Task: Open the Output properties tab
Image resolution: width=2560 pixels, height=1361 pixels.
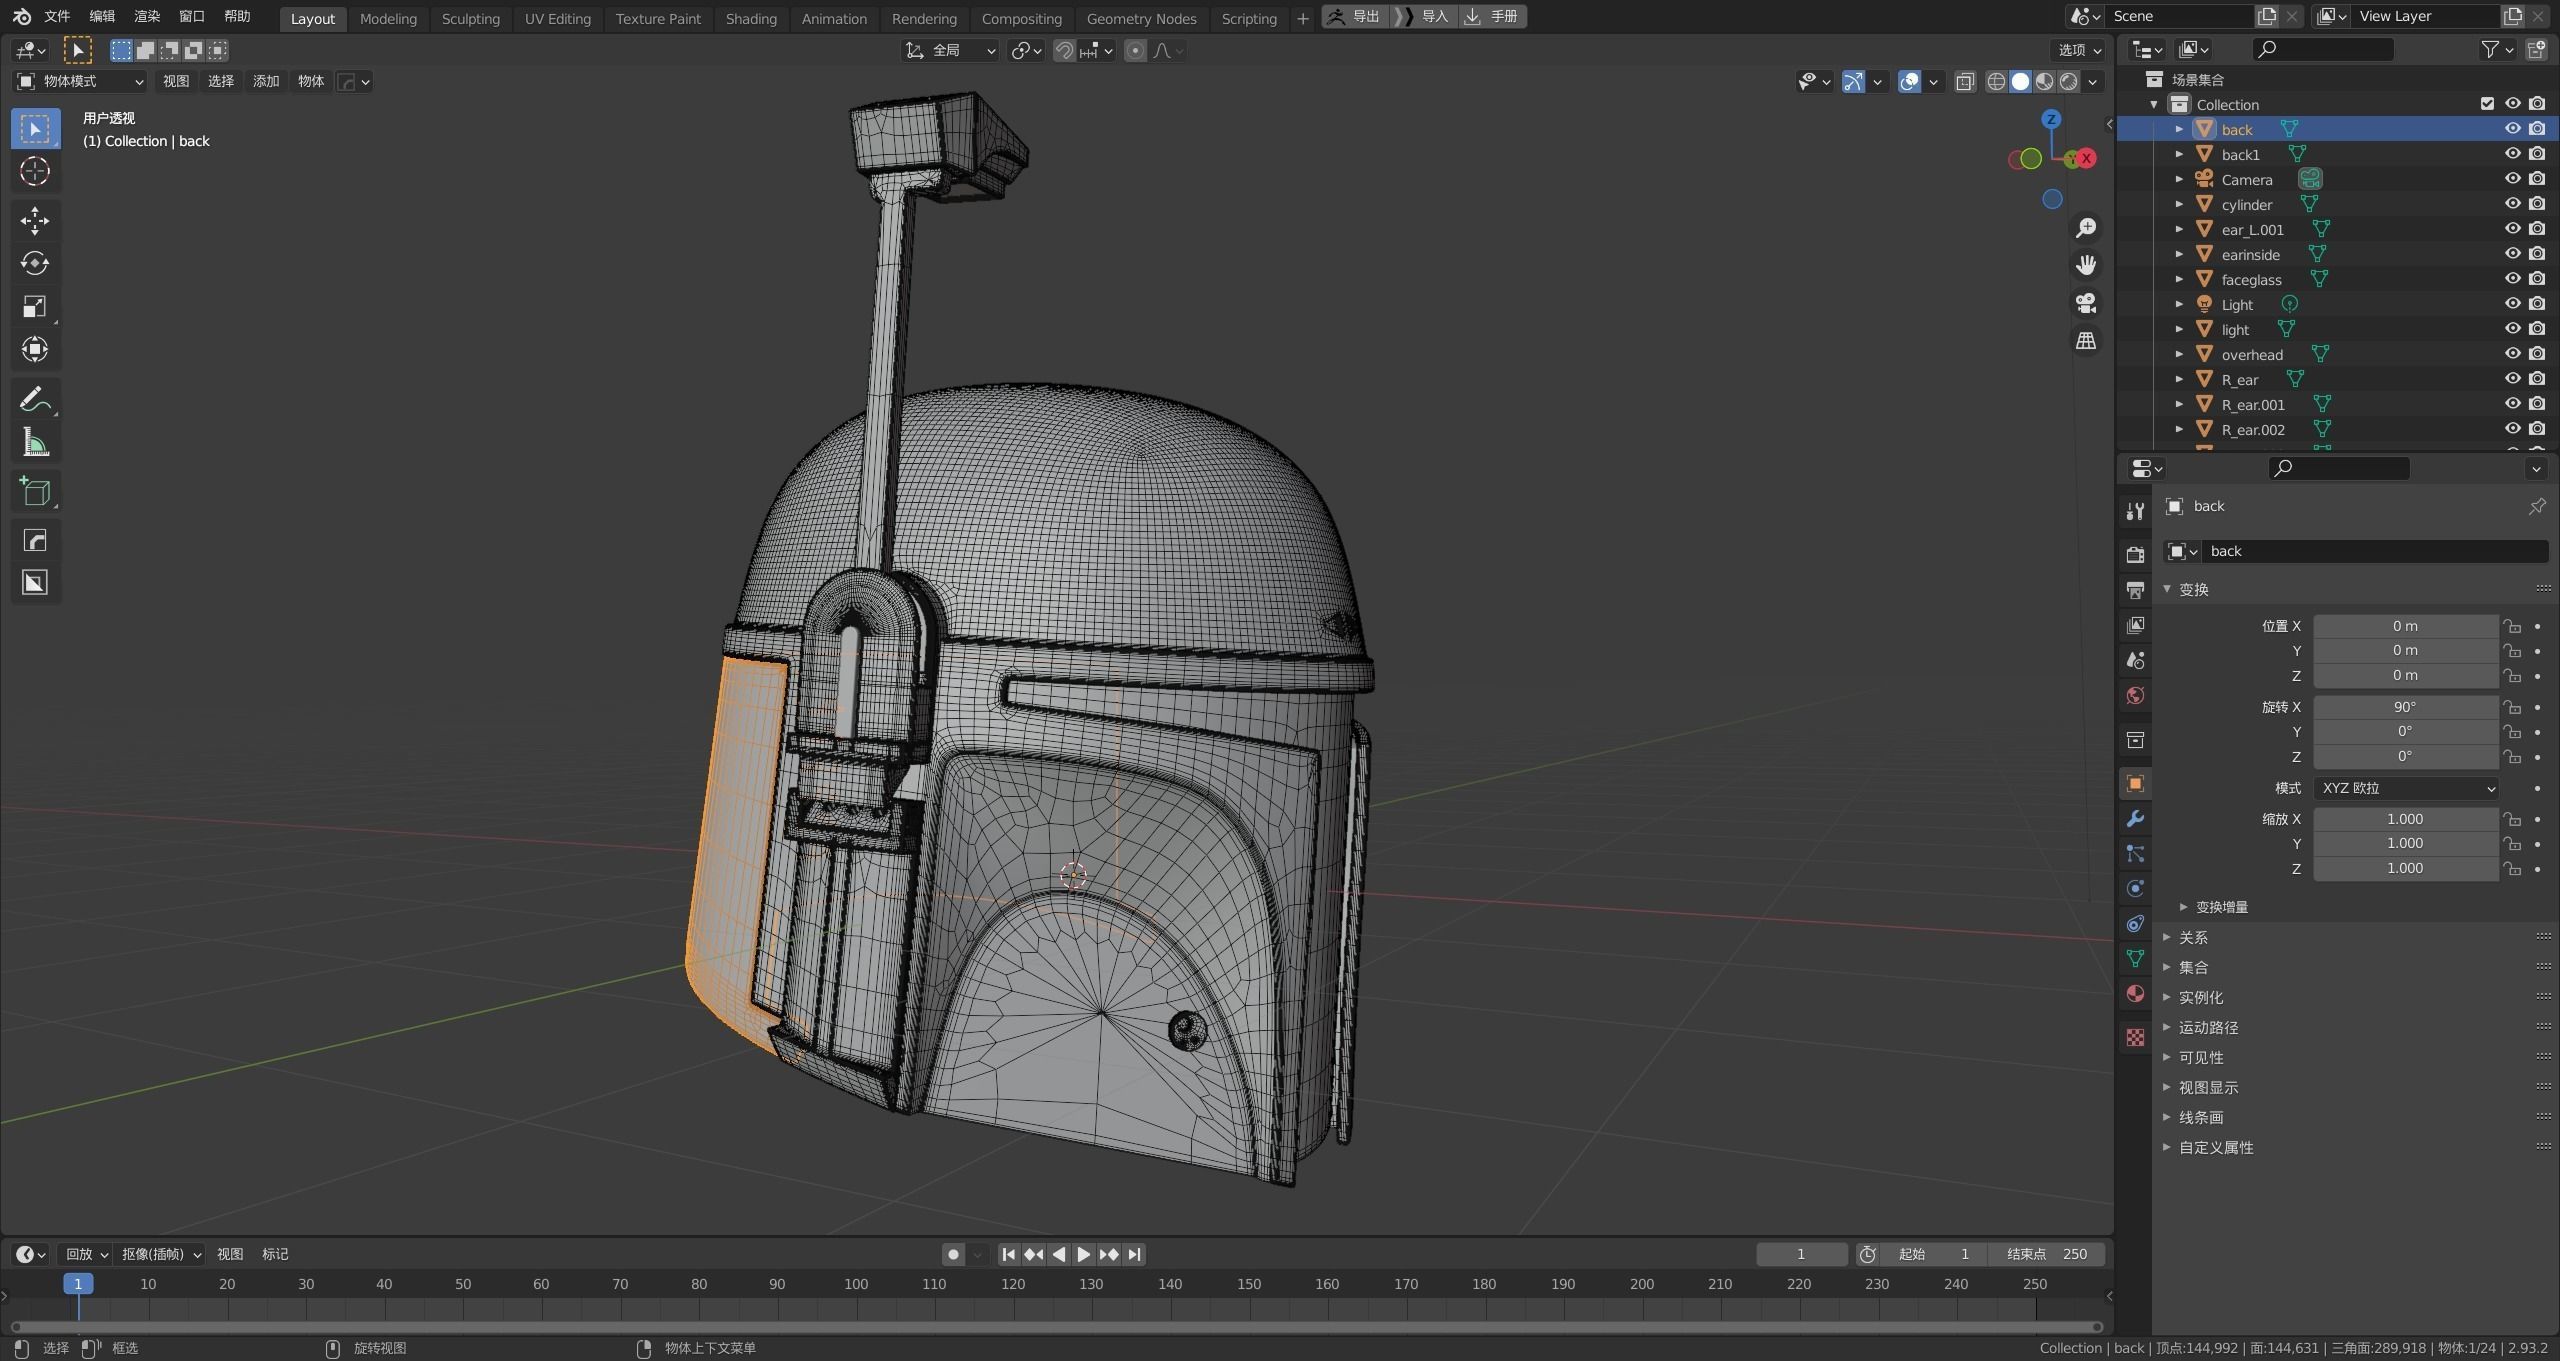Action: 2135,590
